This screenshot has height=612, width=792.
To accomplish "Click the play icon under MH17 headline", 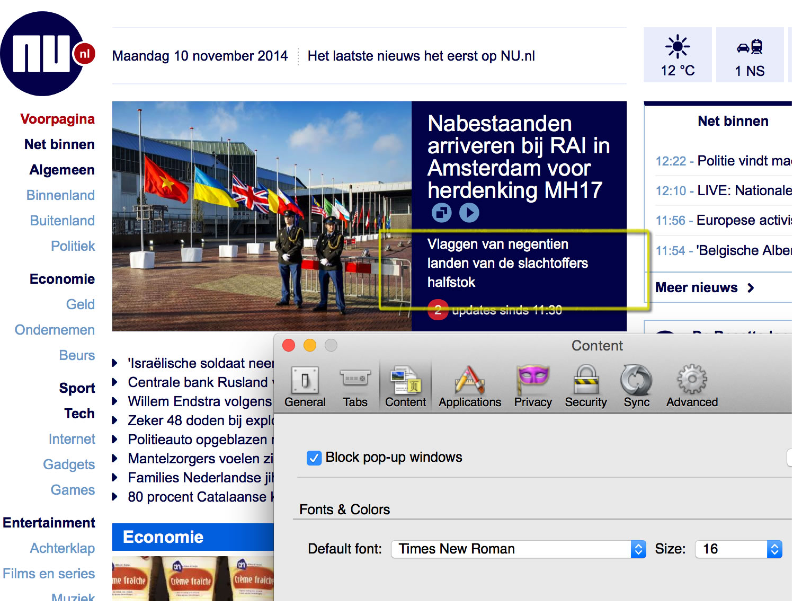I will tap(469, 213).
